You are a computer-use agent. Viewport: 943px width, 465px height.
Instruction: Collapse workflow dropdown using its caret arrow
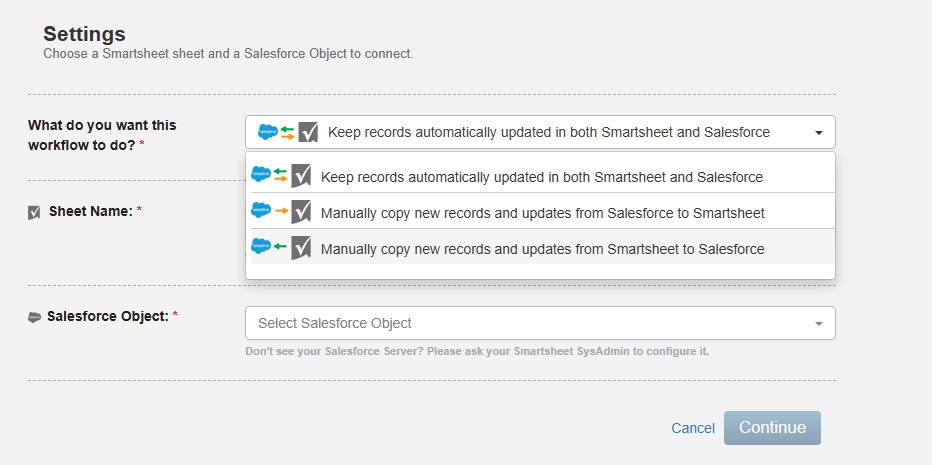[x=819, y=132]
